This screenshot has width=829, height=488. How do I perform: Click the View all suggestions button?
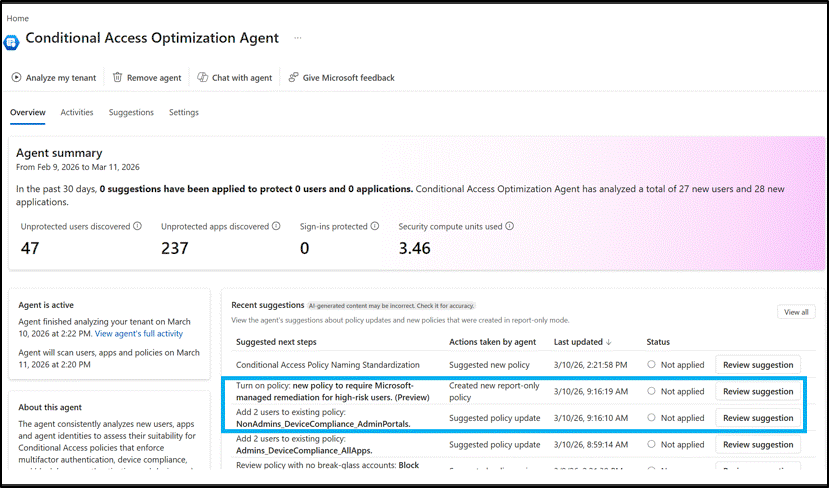point(796,312)
